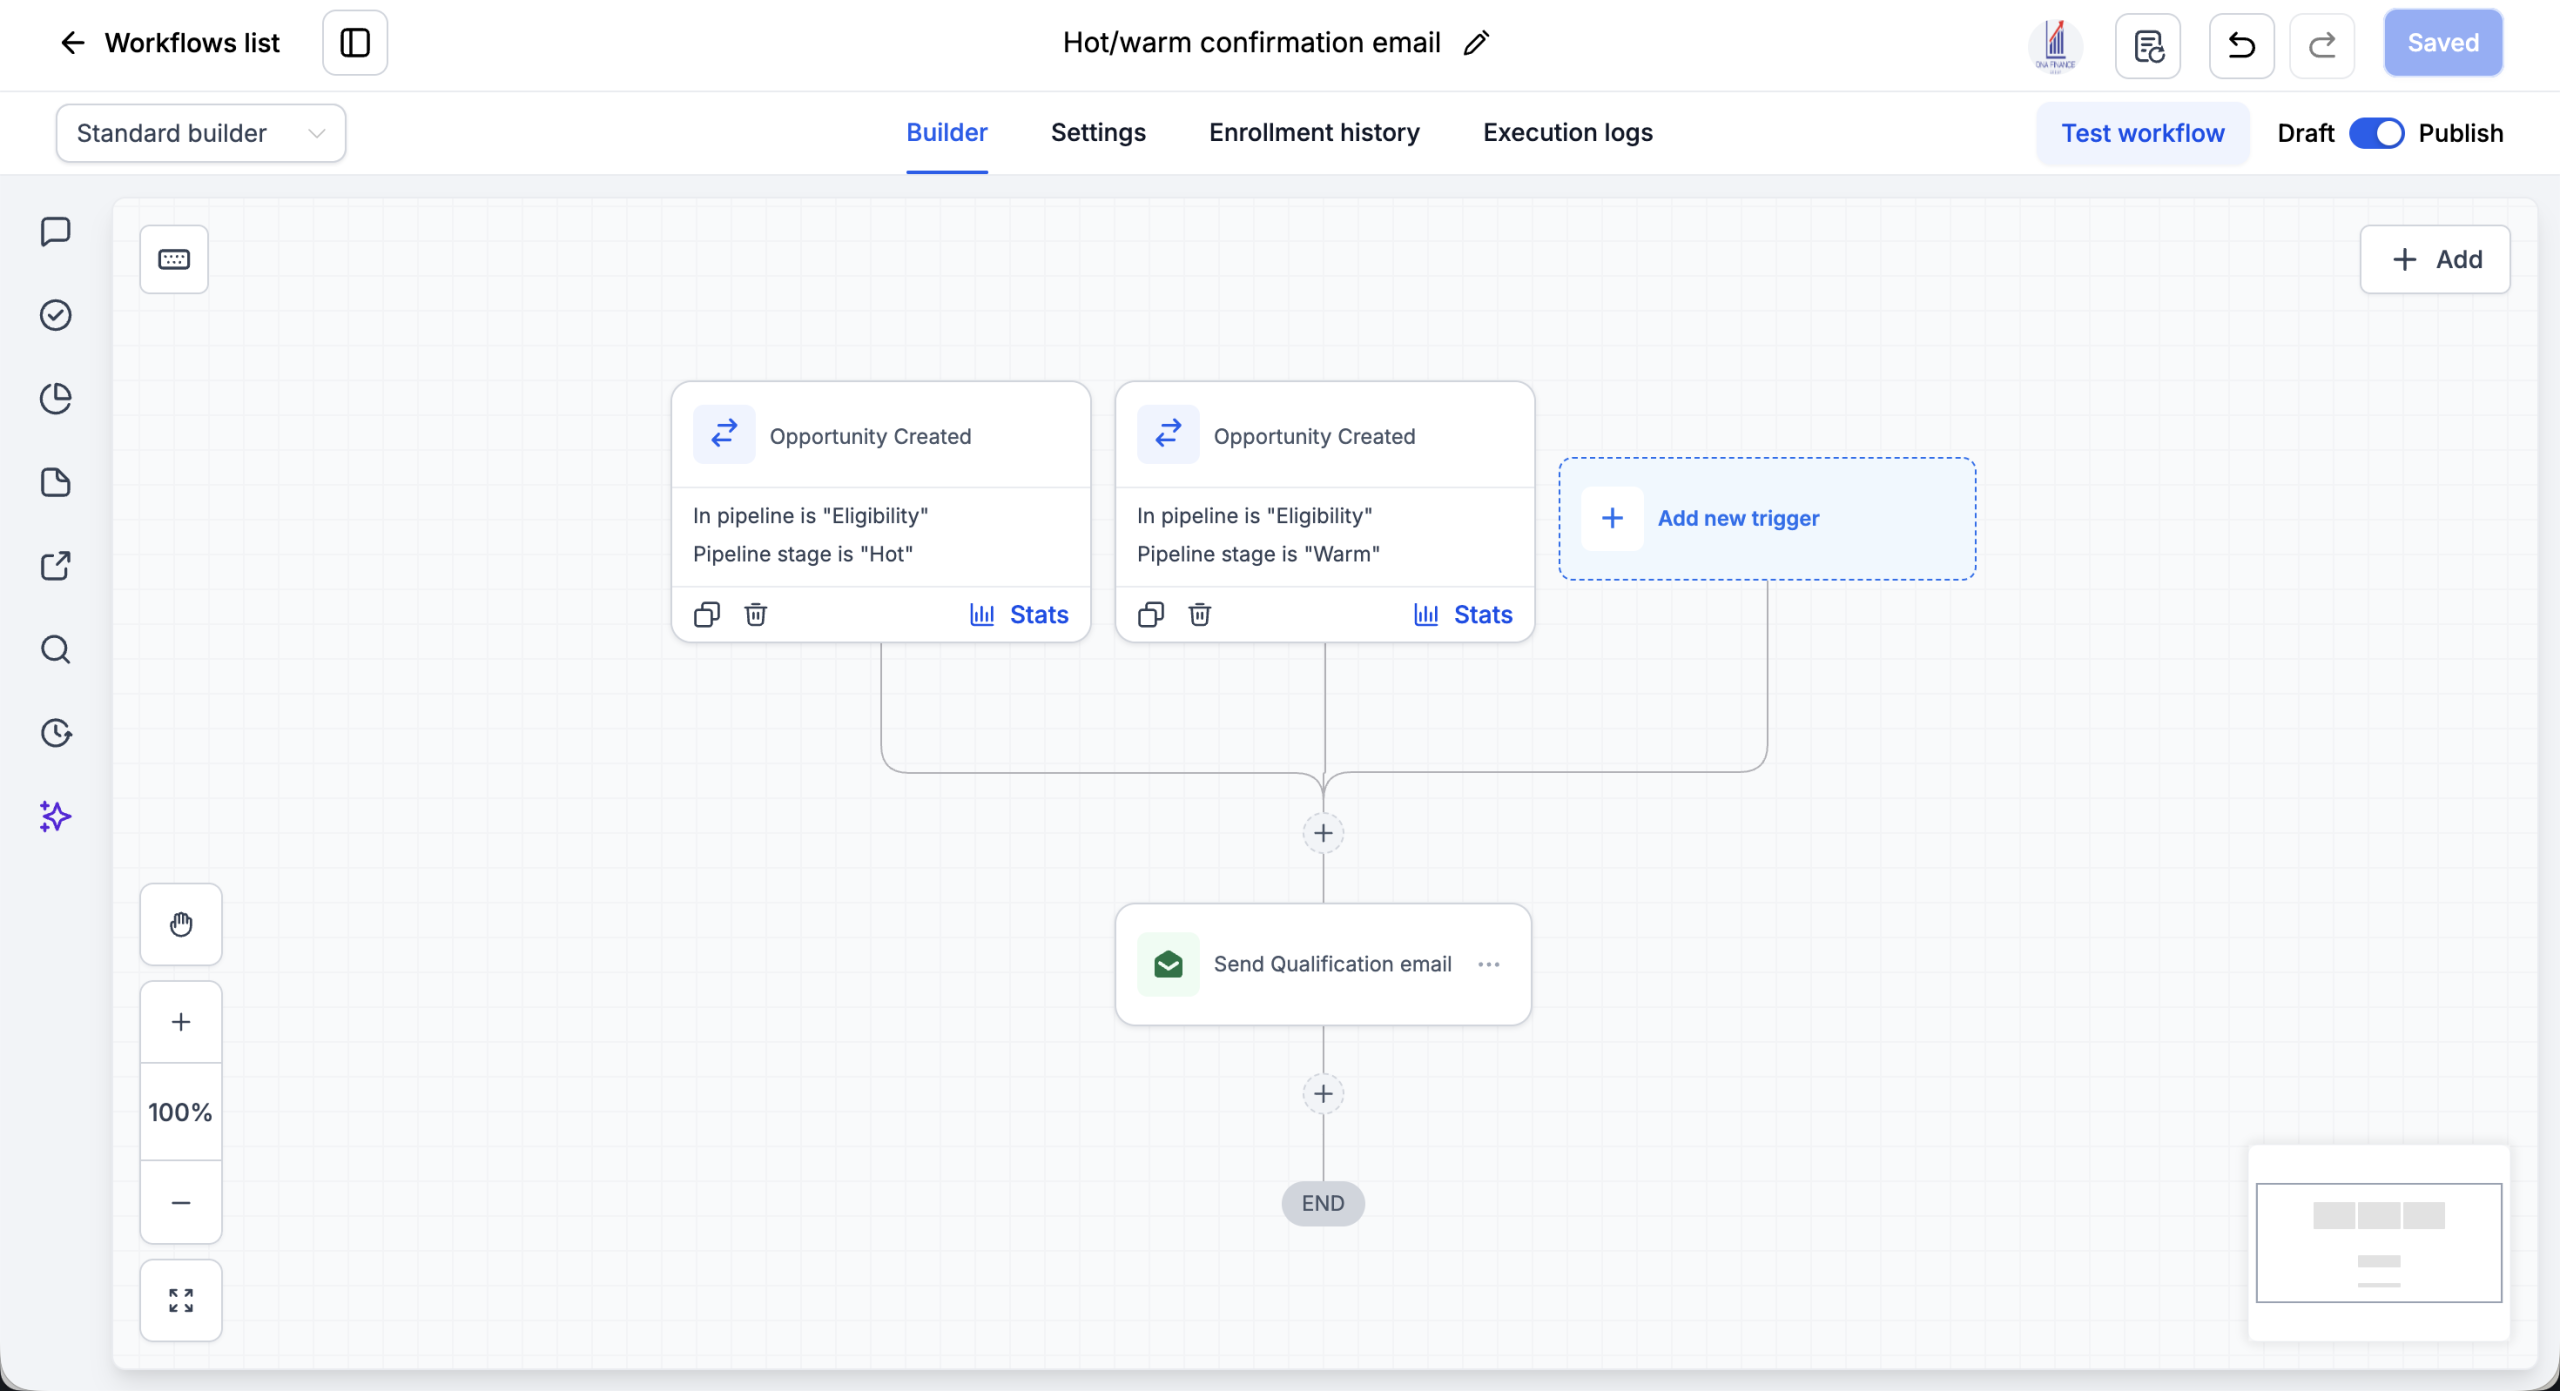Open the Execution logs tab

(1568, 133)
